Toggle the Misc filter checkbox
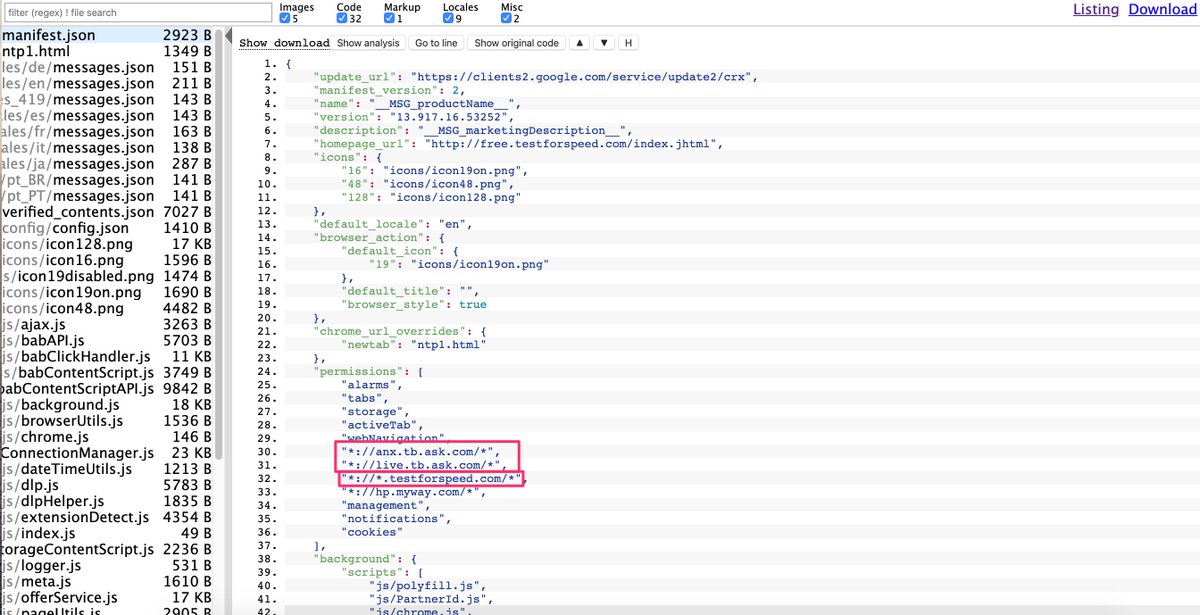1200x615 pixels. point(506,19)
